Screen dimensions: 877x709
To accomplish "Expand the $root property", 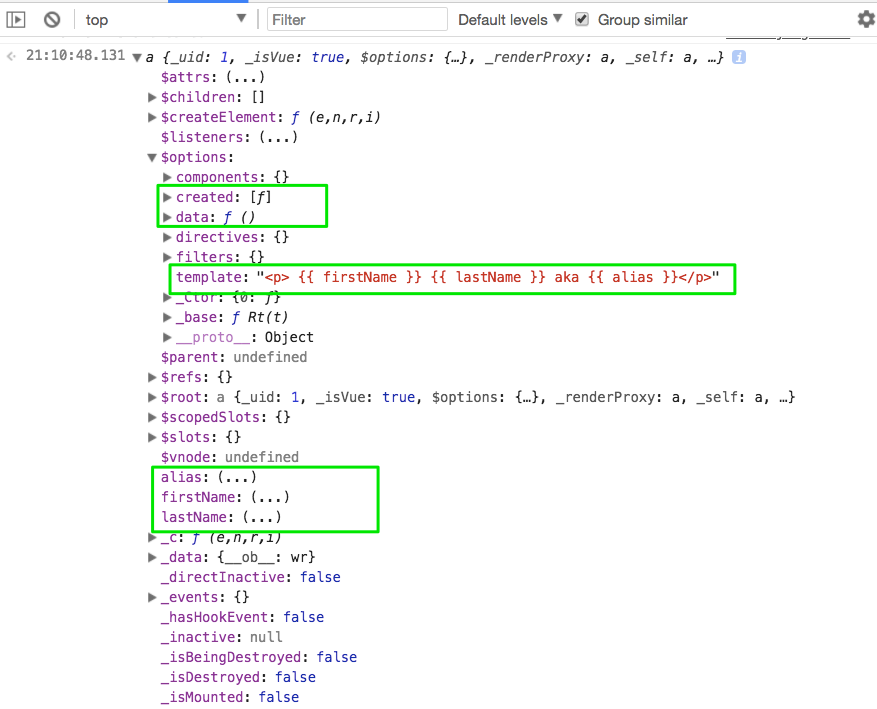I will click(x=152, y=397).
